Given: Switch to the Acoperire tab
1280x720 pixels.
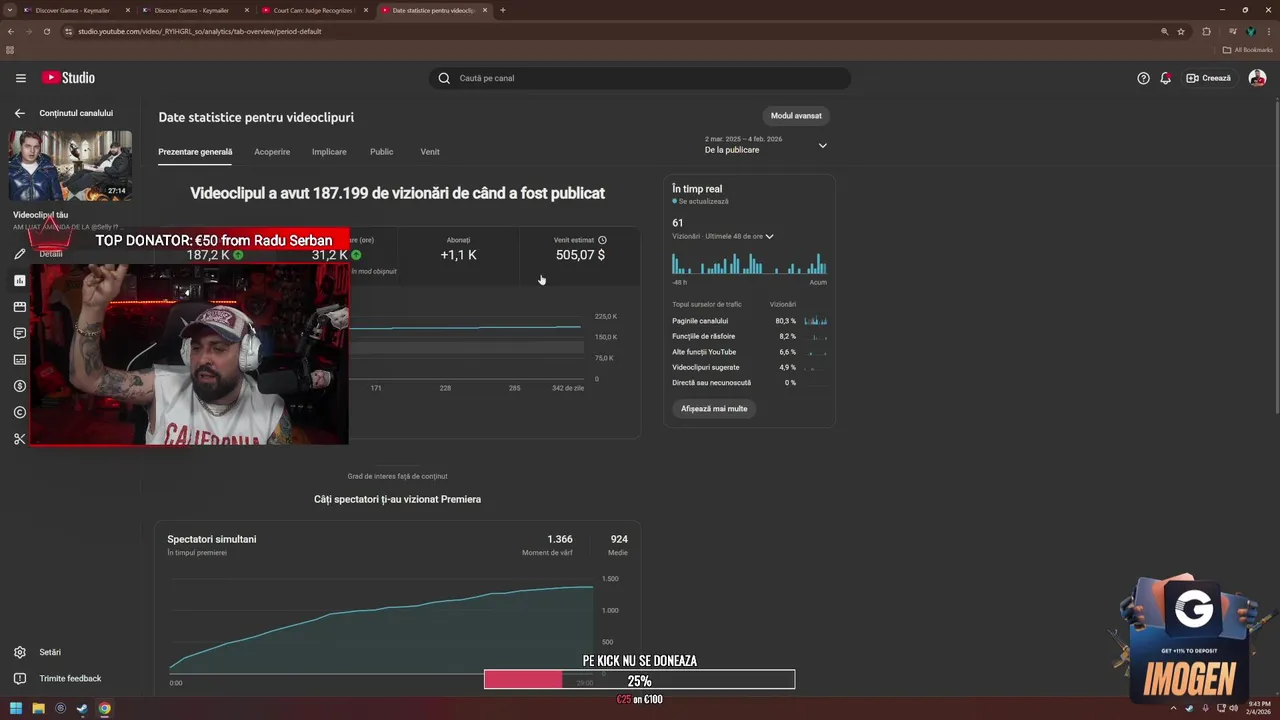Looking at the screenshot, I should click(x=272, y=152).
